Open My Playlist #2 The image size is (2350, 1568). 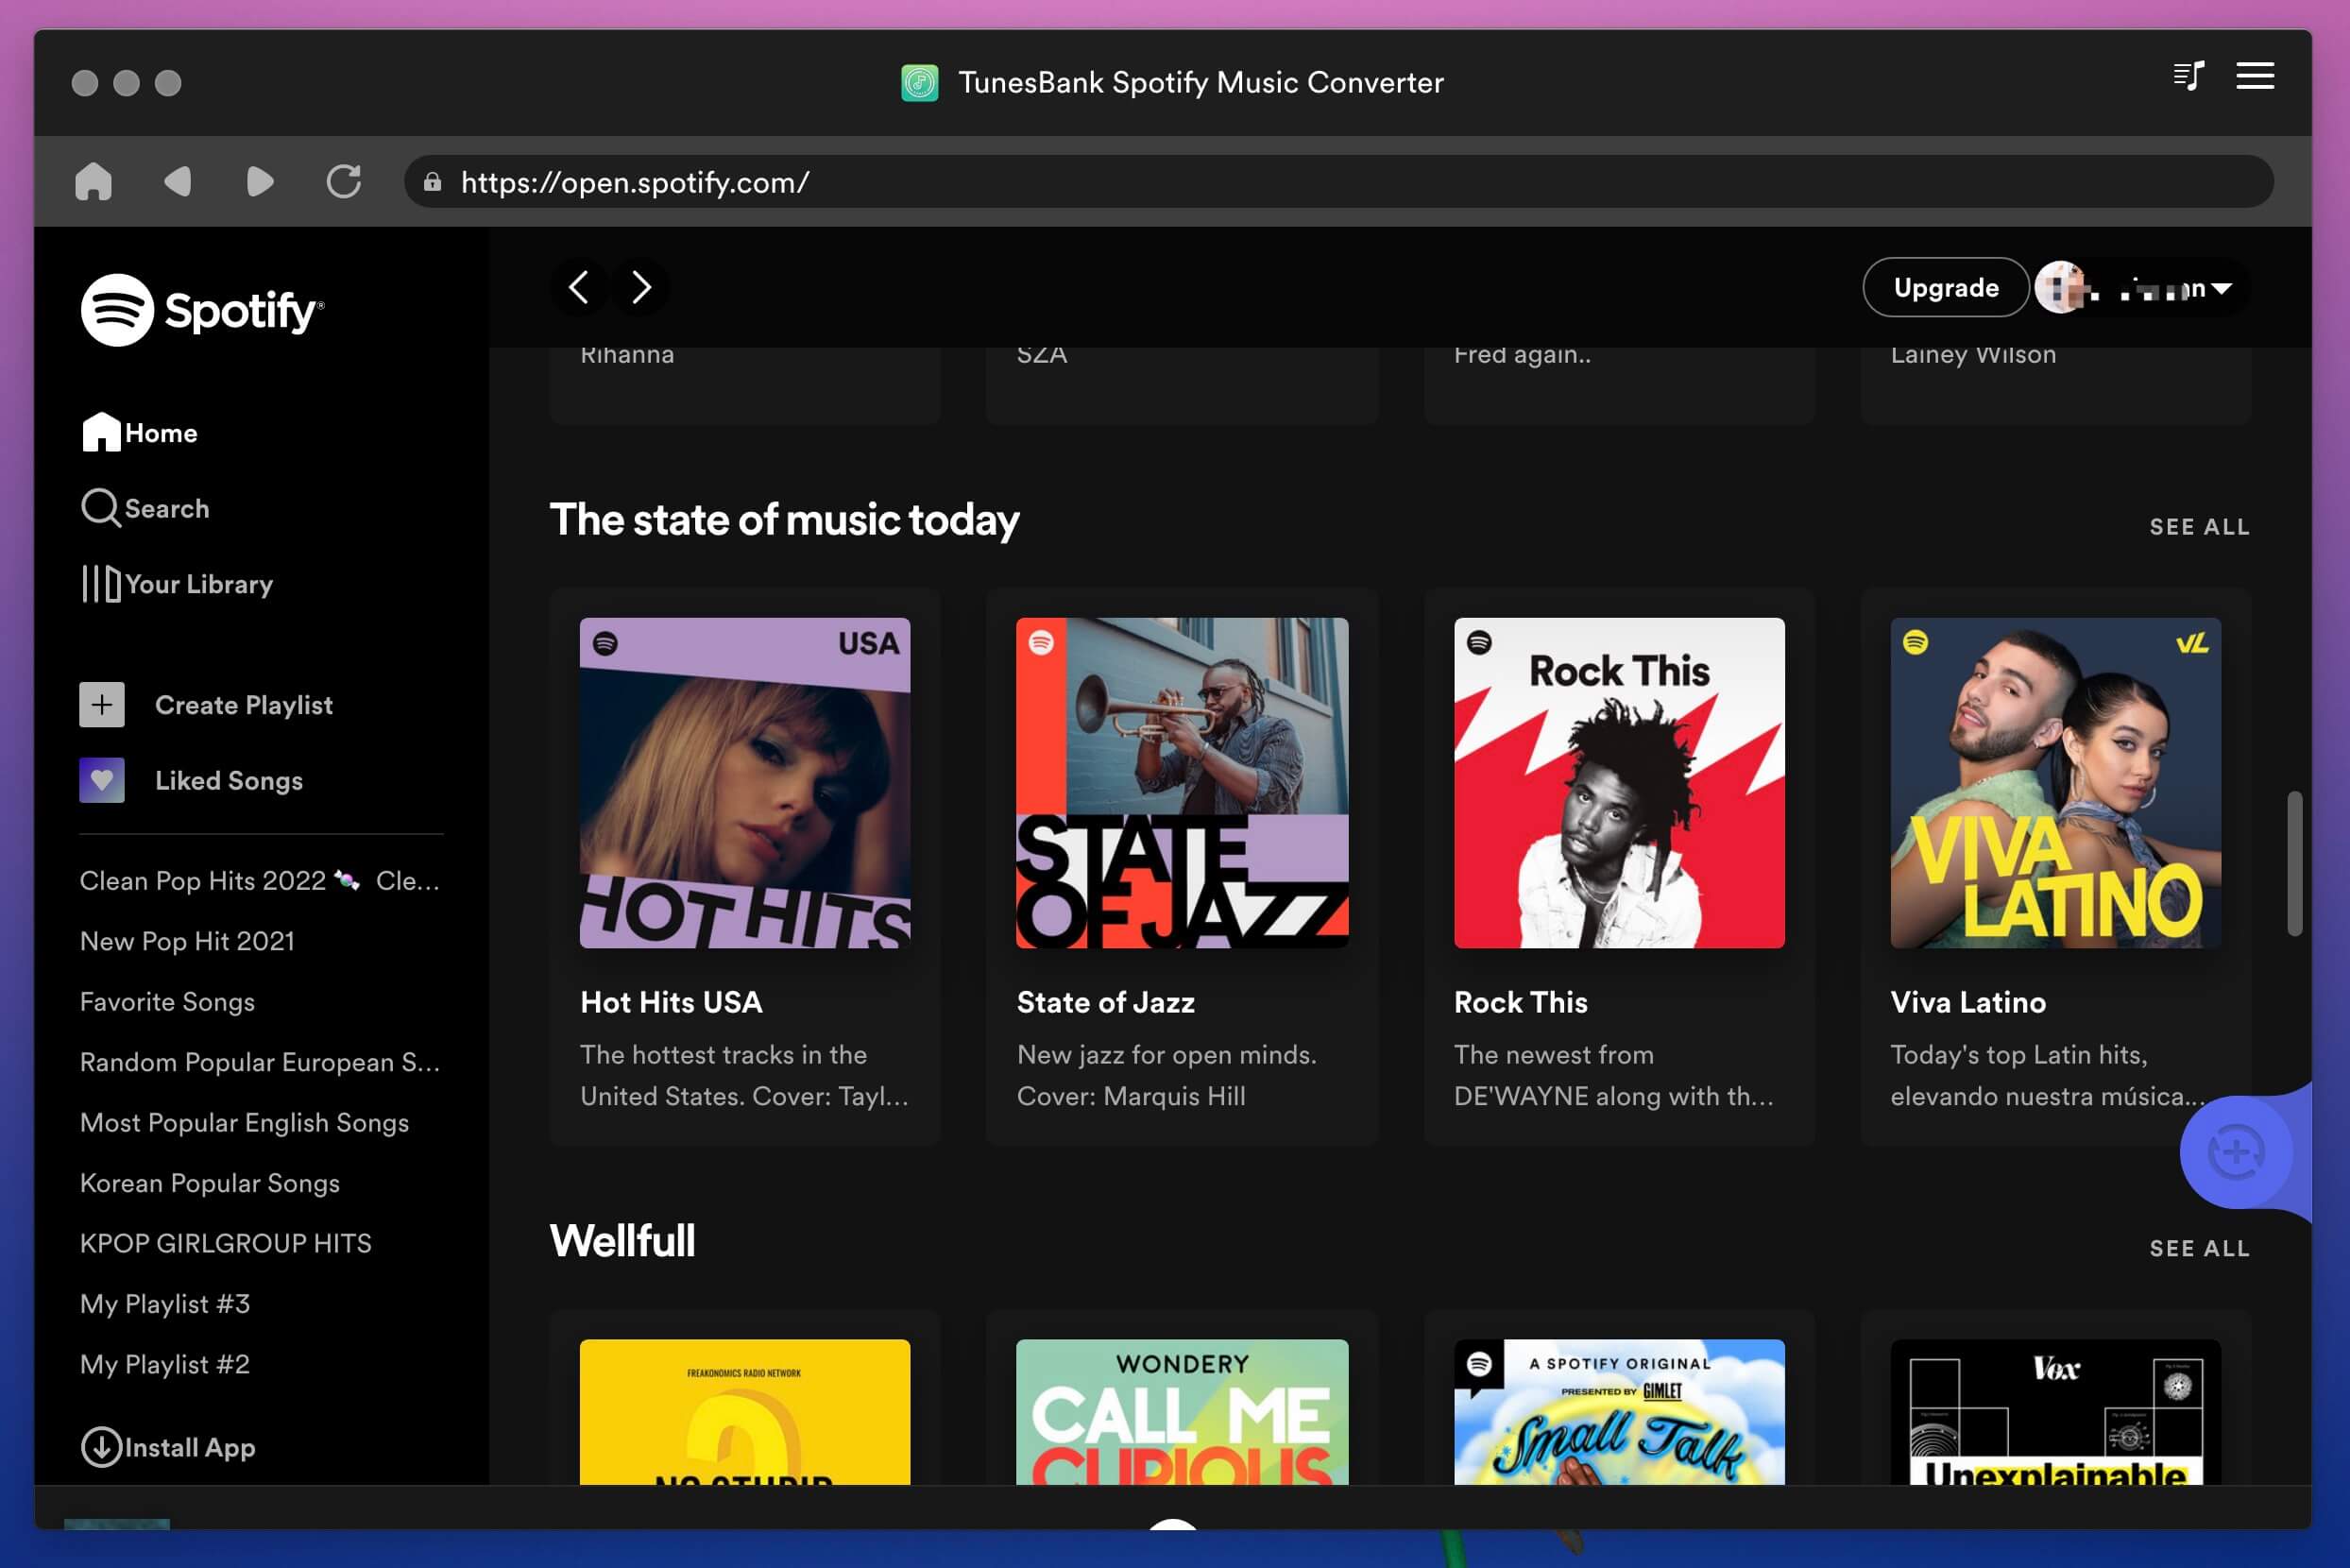tap(165, 1365)
